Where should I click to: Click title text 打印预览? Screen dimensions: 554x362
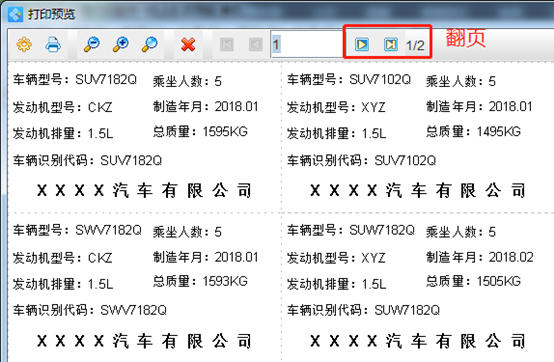coord(52,14)
